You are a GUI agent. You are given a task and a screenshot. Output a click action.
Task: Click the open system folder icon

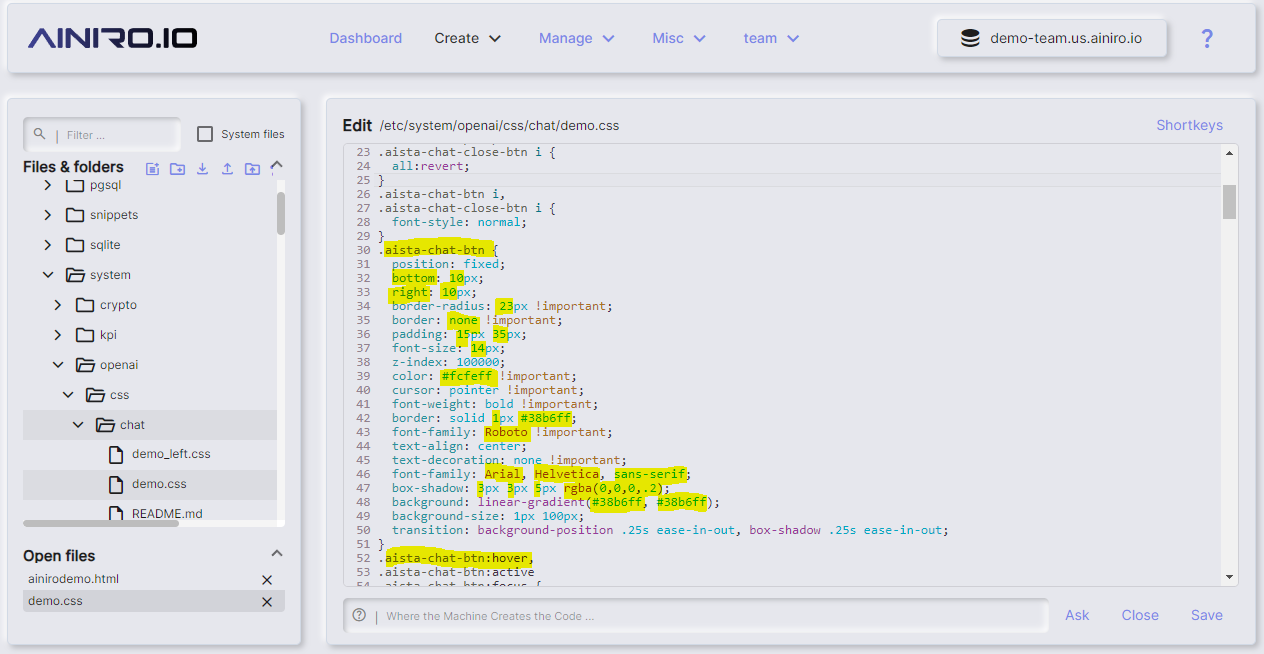point(75,275)
